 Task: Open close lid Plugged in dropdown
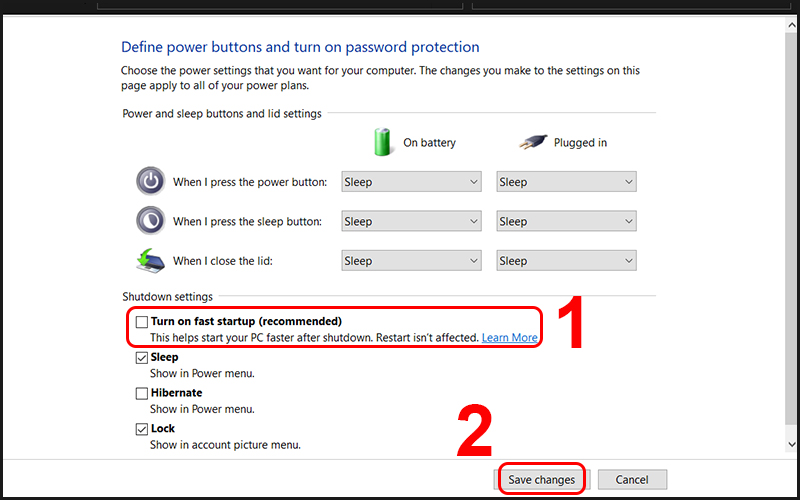pos(566,260)
